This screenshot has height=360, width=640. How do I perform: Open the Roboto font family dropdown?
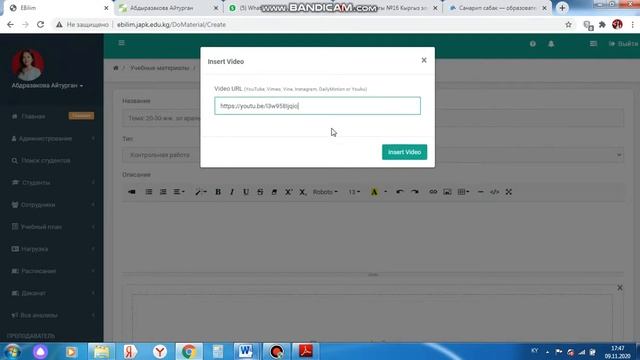click(325, 192)
